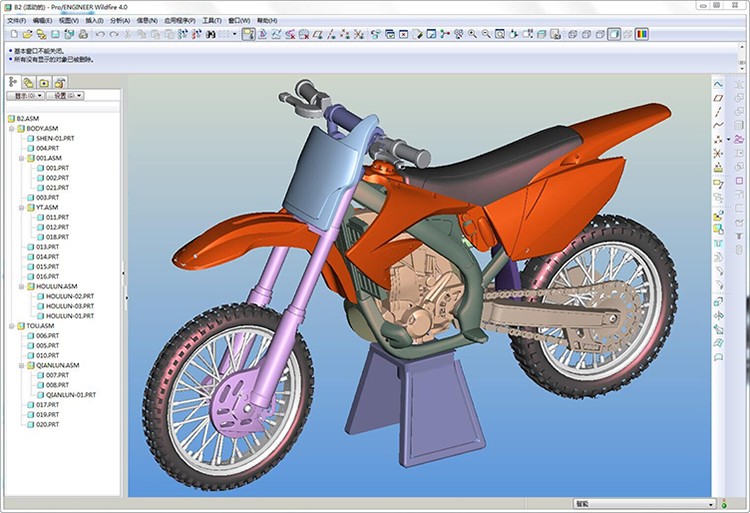Open the 显示 dropdown in model tree
This screenshot has width=750, height=513.
[24, 97]
